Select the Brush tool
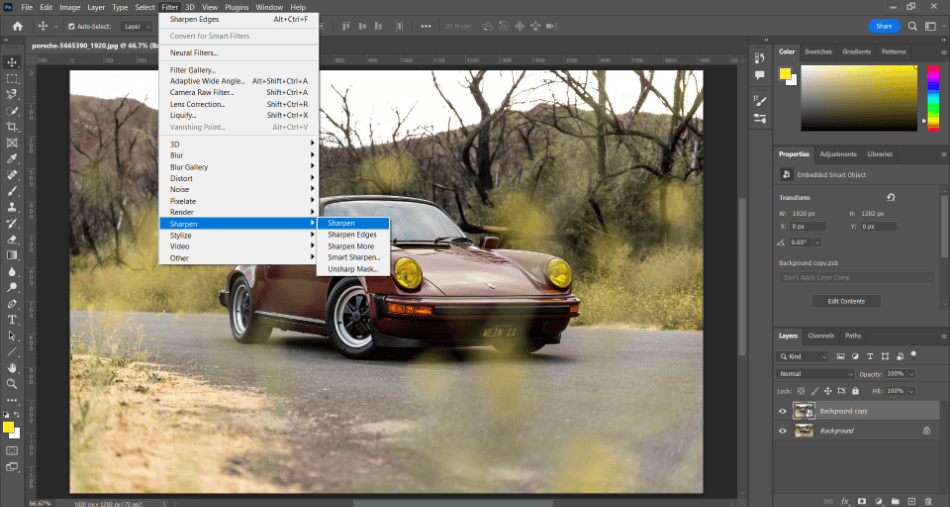The height and width of the screenshot is (507, 950). (x=12, y=191)
